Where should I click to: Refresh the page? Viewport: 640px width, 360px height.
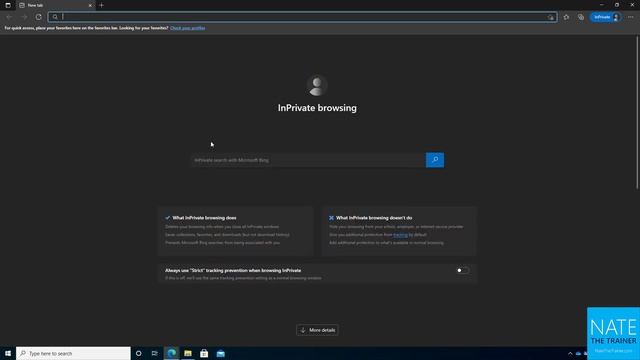38,17
